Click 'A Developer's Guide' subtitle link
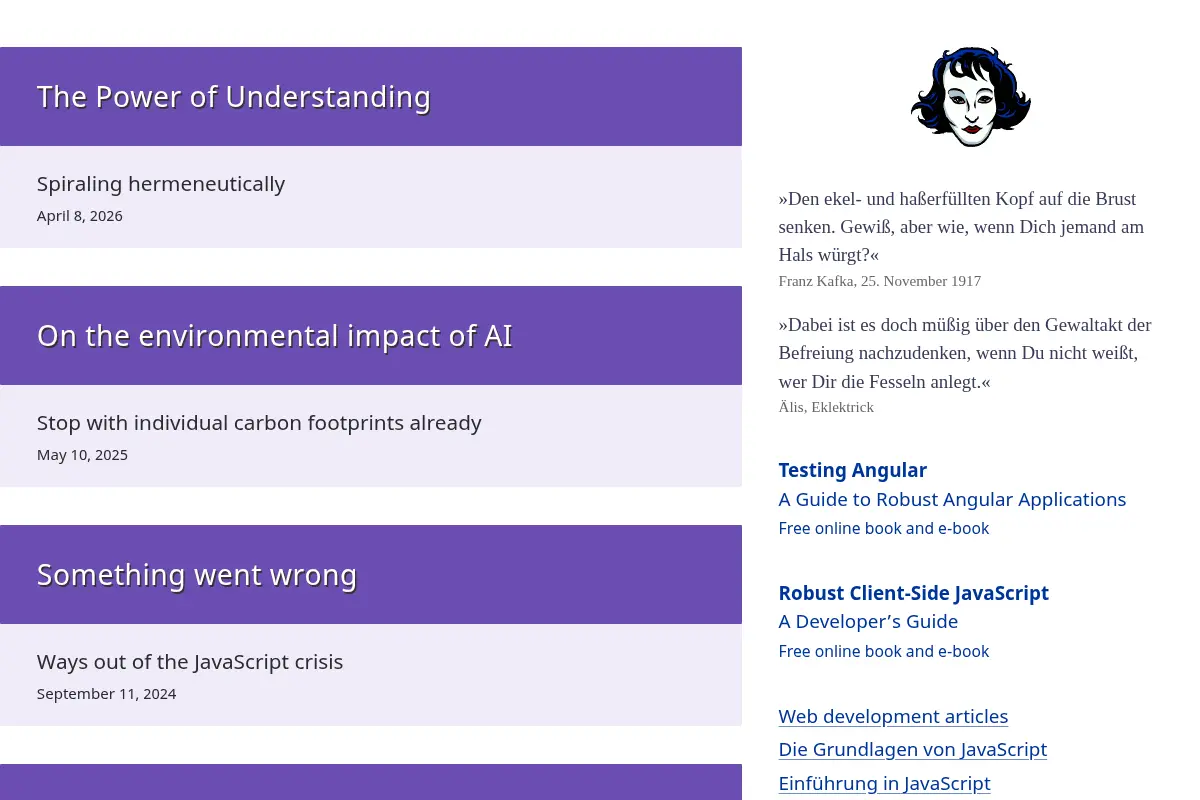The height and width of the screenshot is (800, 1200). tap(868, 622)
